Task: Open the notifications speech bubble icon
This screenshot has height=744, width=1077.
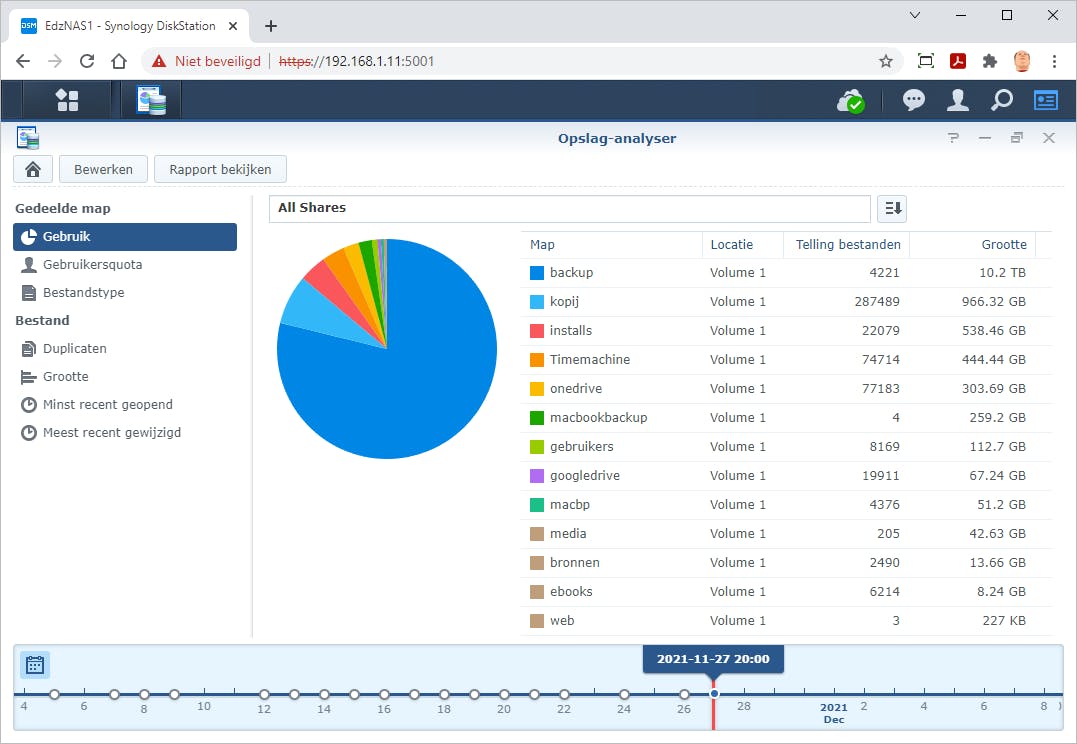Action: pyautogui.click(x=913, y=100)
